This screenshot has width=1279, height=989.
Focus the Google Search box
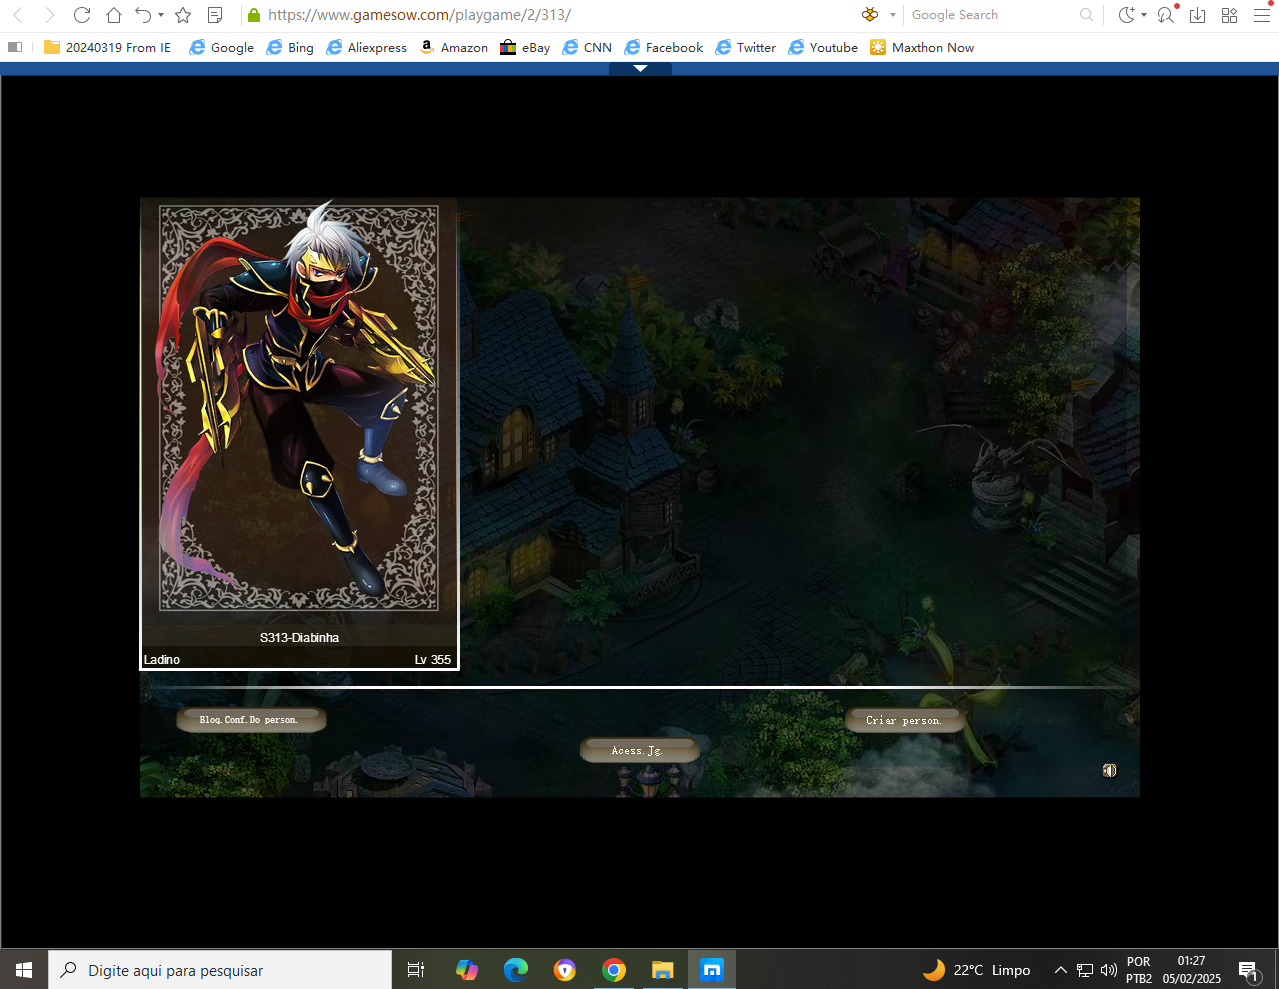(990, 15)
